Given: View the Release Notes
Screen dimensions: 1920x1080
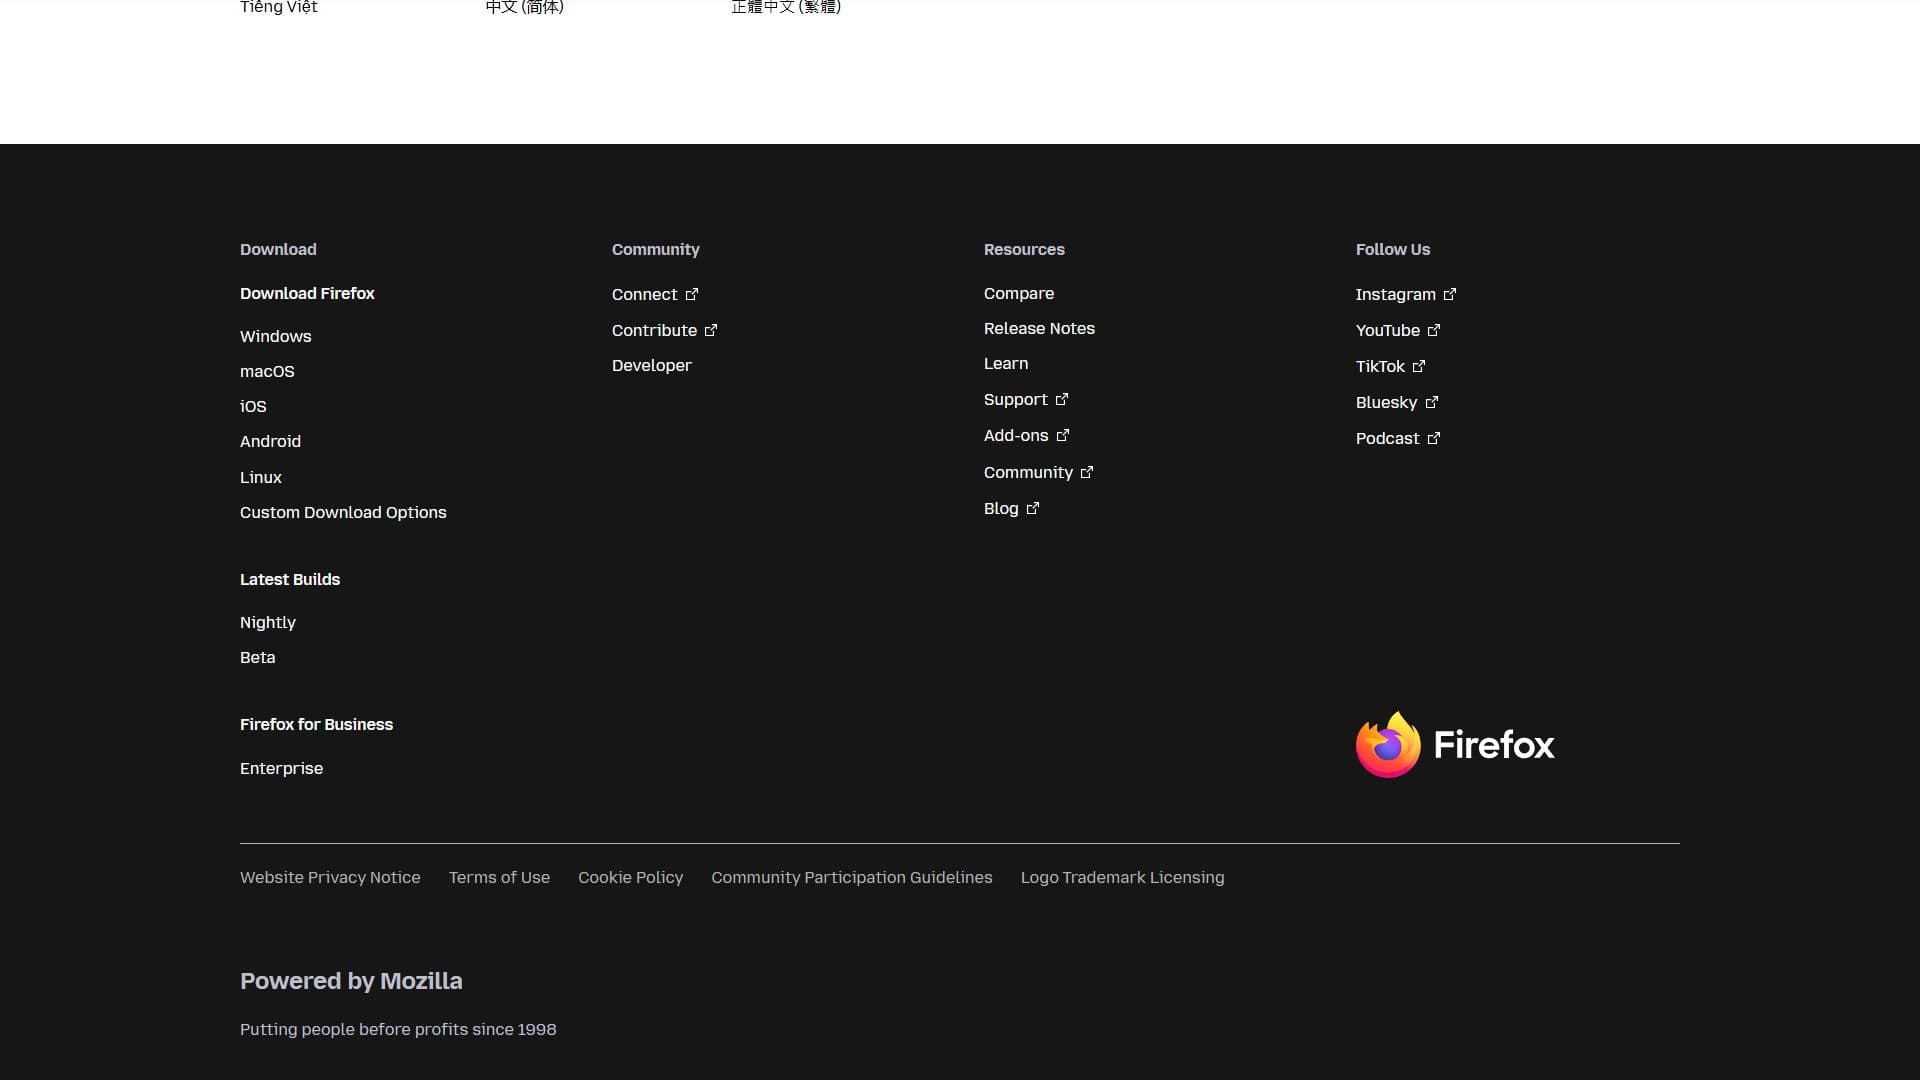Looking at the screenshot, I should 1039,328.
